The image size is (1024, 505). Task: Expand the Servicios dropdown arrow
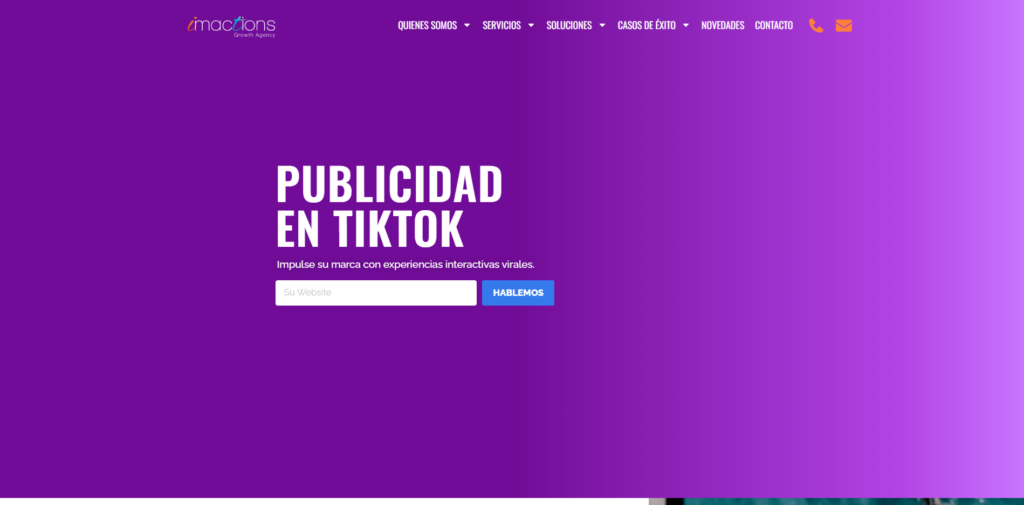click(x=531, y=26)
